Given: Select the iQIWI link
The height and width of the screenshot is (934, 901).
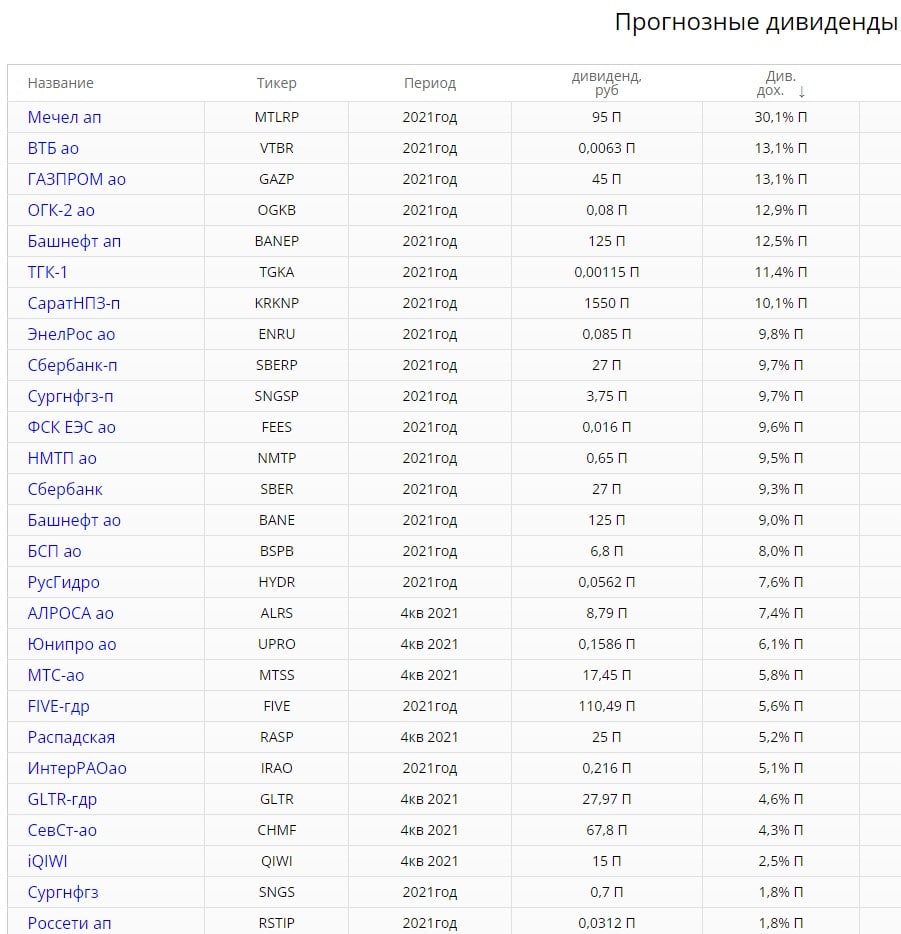Looking at the screenshot, I should coord(48,861).
